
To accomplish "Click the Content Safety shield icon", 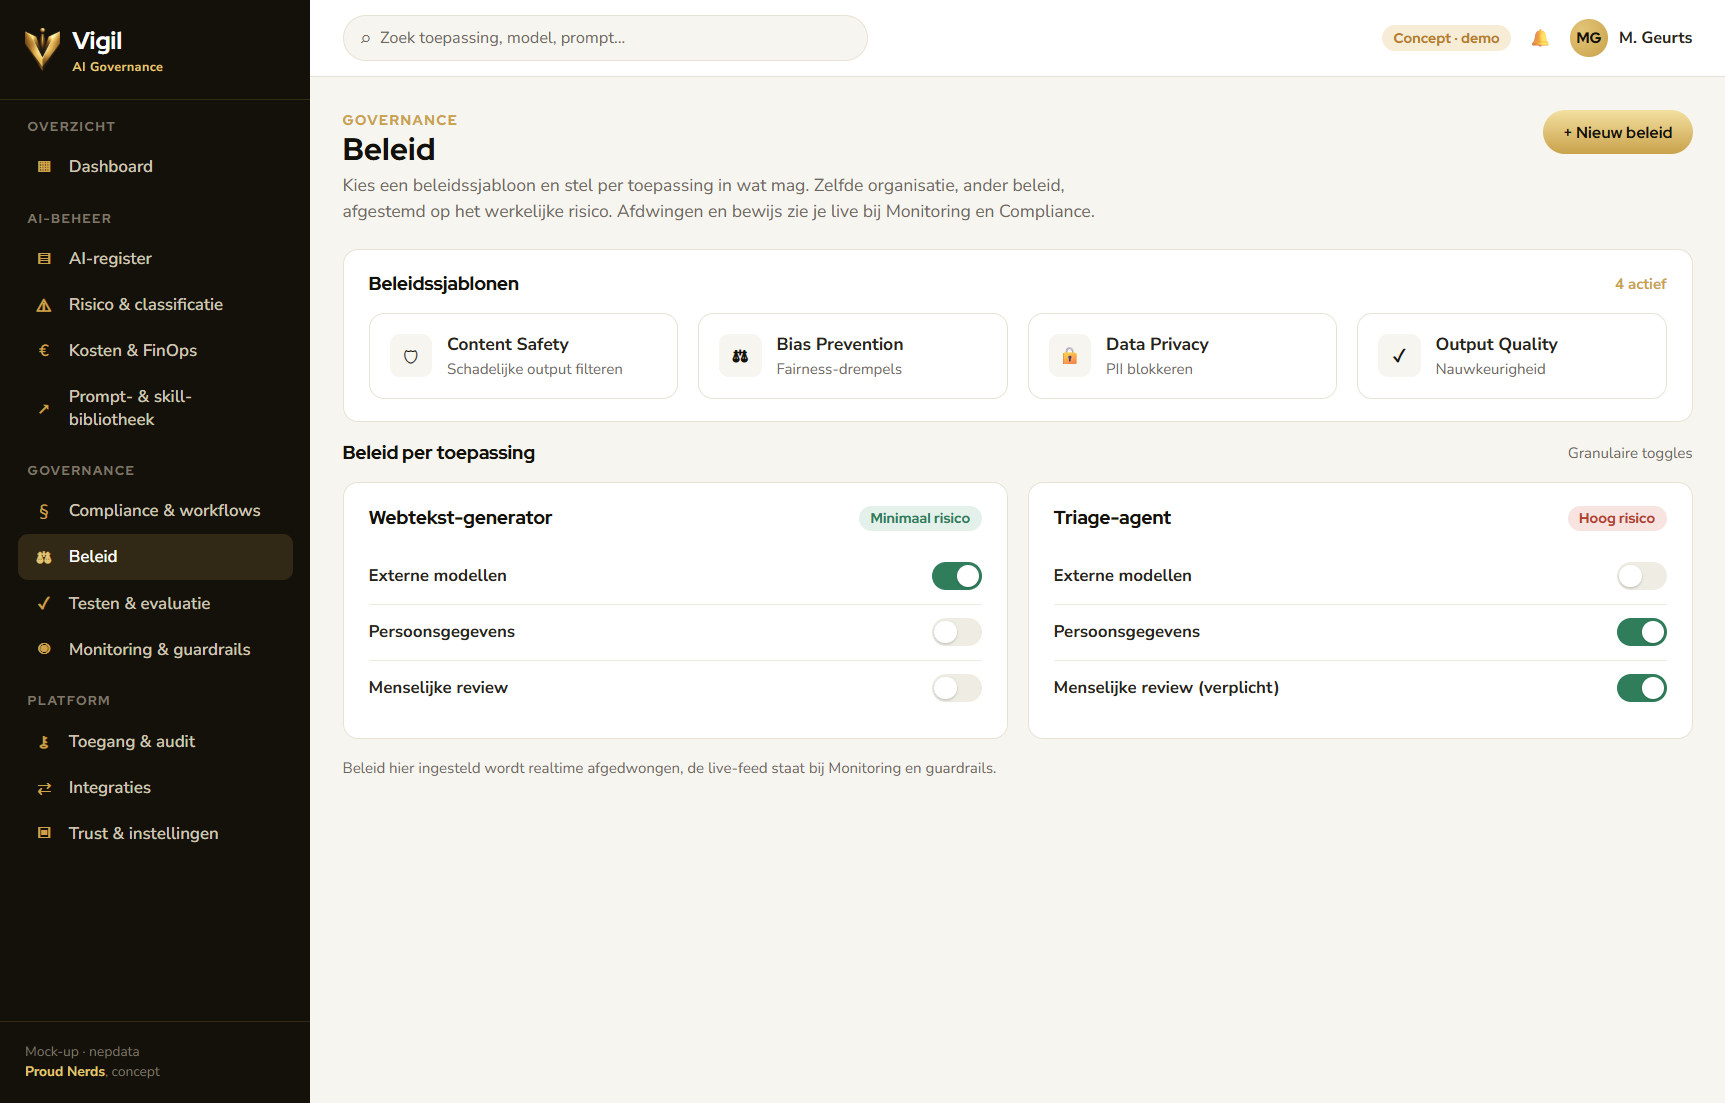I will click(x=410, y=356).
